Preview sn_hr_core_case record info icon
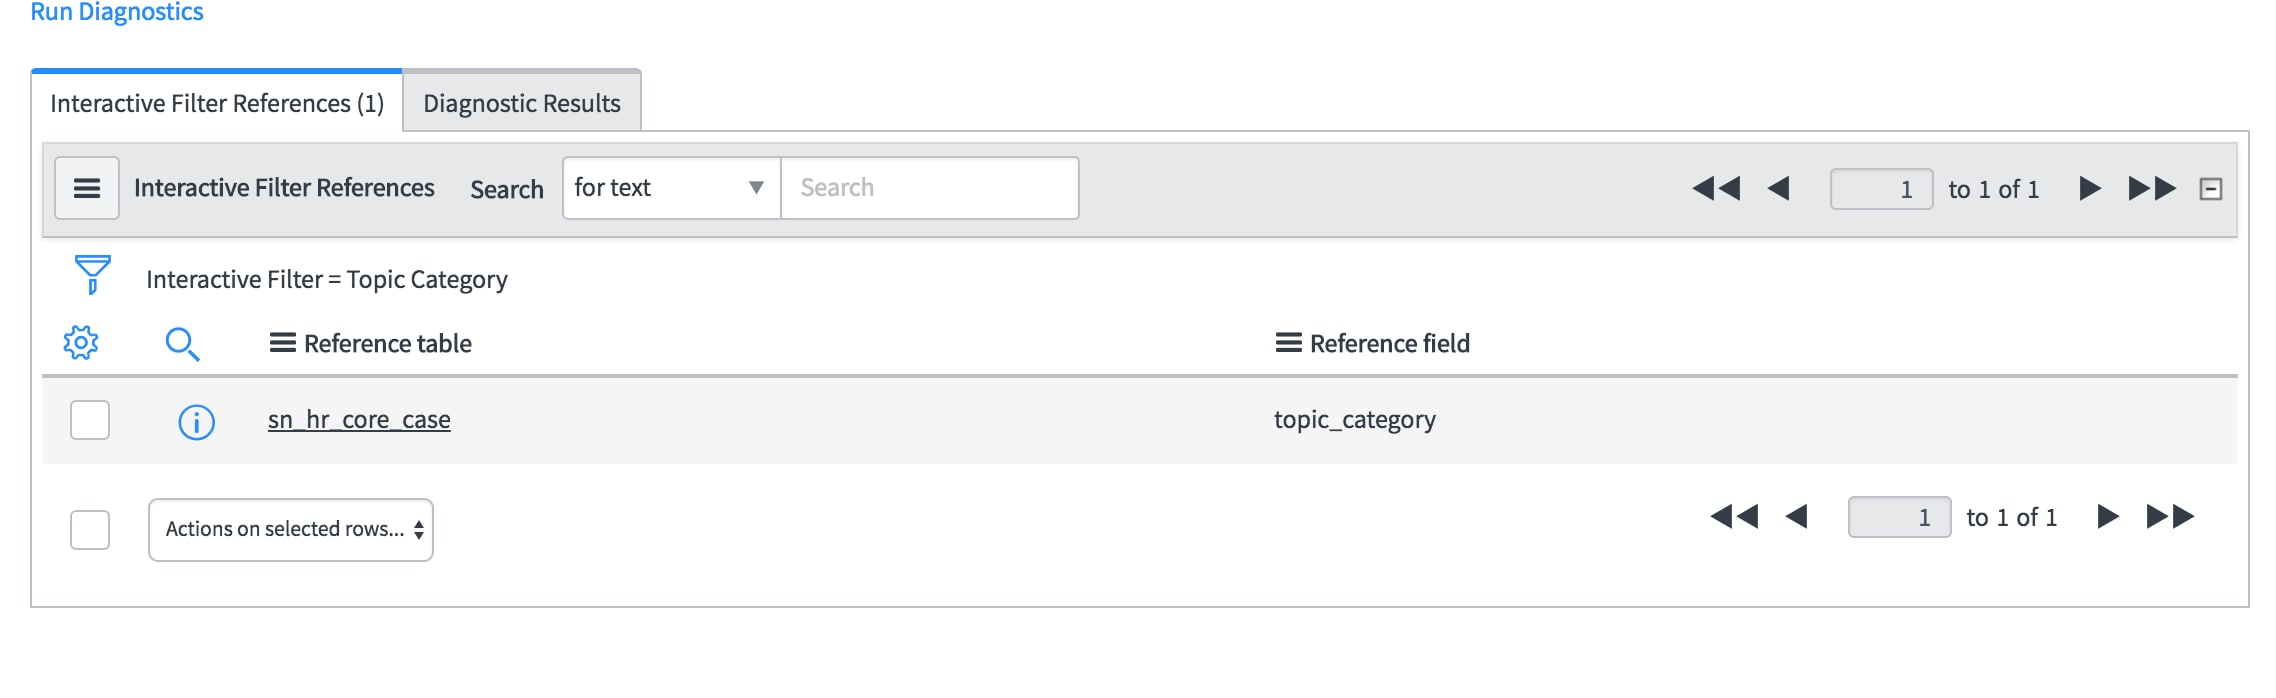2276x698 pixels. 196,422
